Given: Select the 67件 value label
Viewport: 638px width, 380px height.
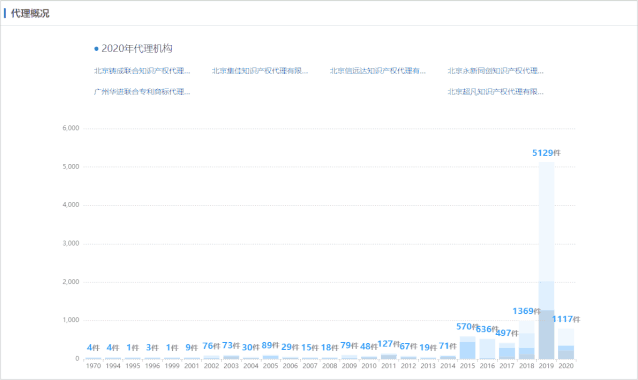Looking at the screenshot, I should click(408, 346).
